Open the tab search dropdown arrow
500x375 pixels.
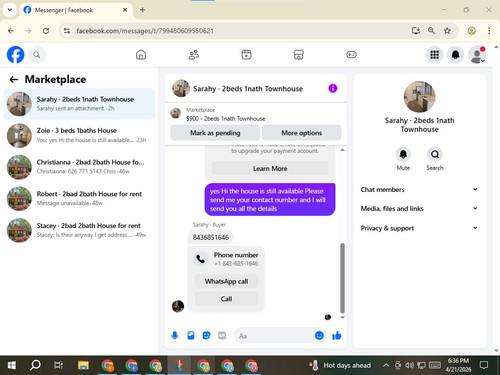coord(10,10)
